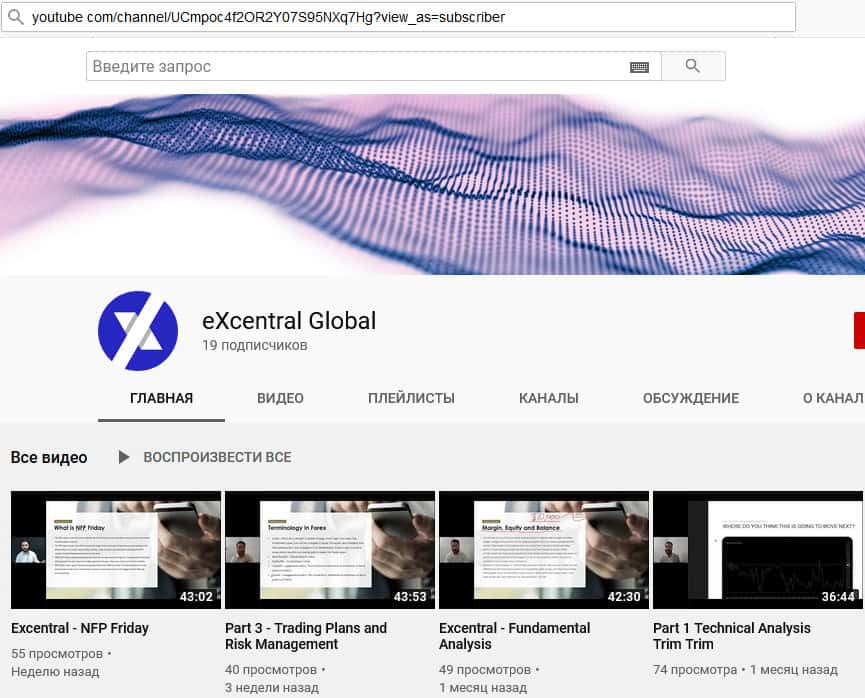Open the Fundamental Analysis video thumbnail

(544, 550)
